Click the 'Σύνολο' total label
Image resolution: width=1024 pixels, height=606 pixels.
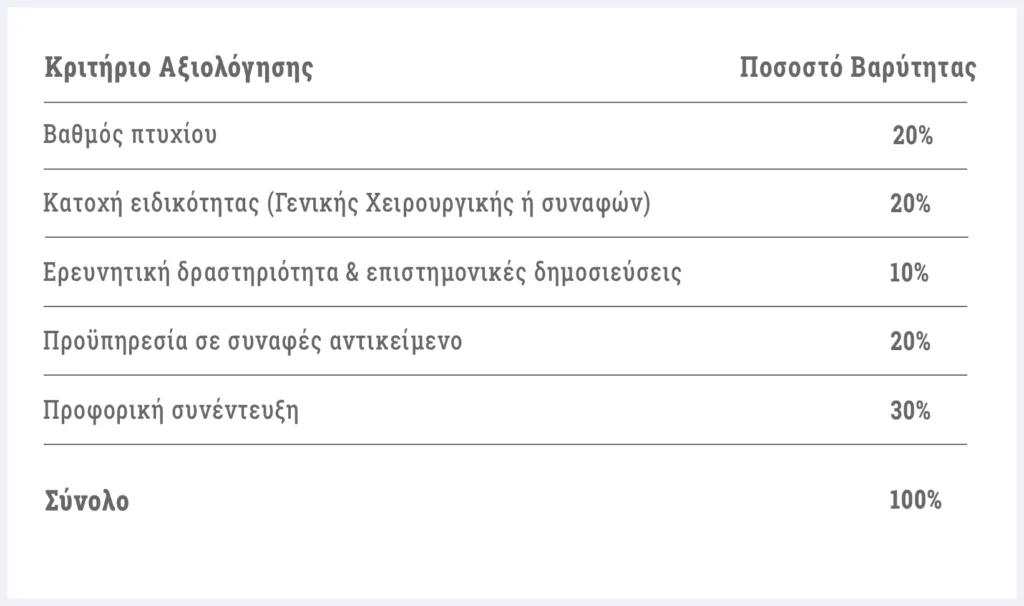click(x=87, y=501)
